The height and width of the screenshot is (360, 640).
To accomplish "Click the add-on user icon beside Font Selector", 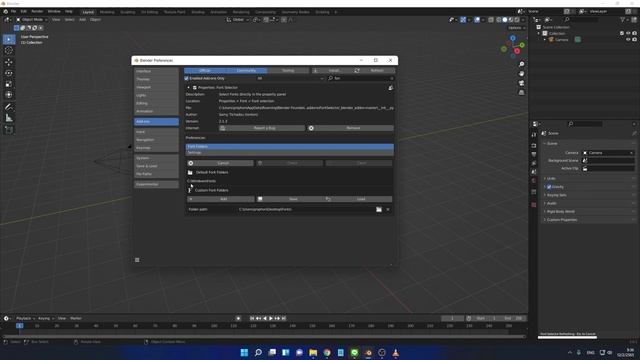I will pos(391,88).
